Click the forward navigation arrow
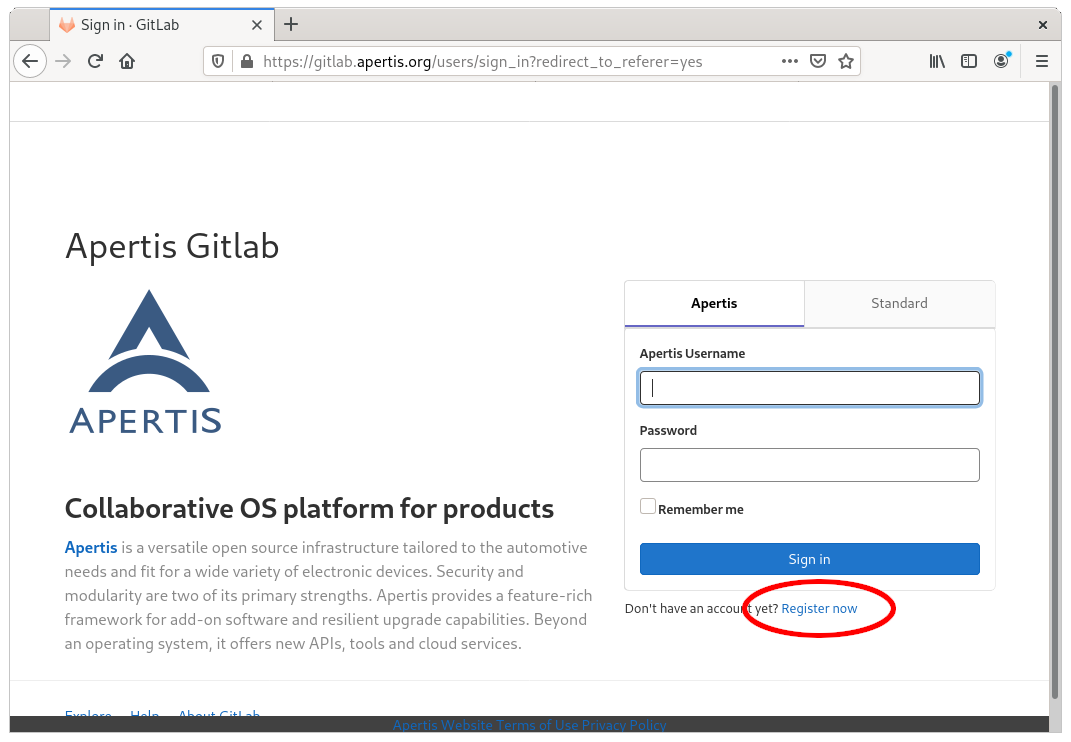The image size is (1071, 742). tap(64, 61)
